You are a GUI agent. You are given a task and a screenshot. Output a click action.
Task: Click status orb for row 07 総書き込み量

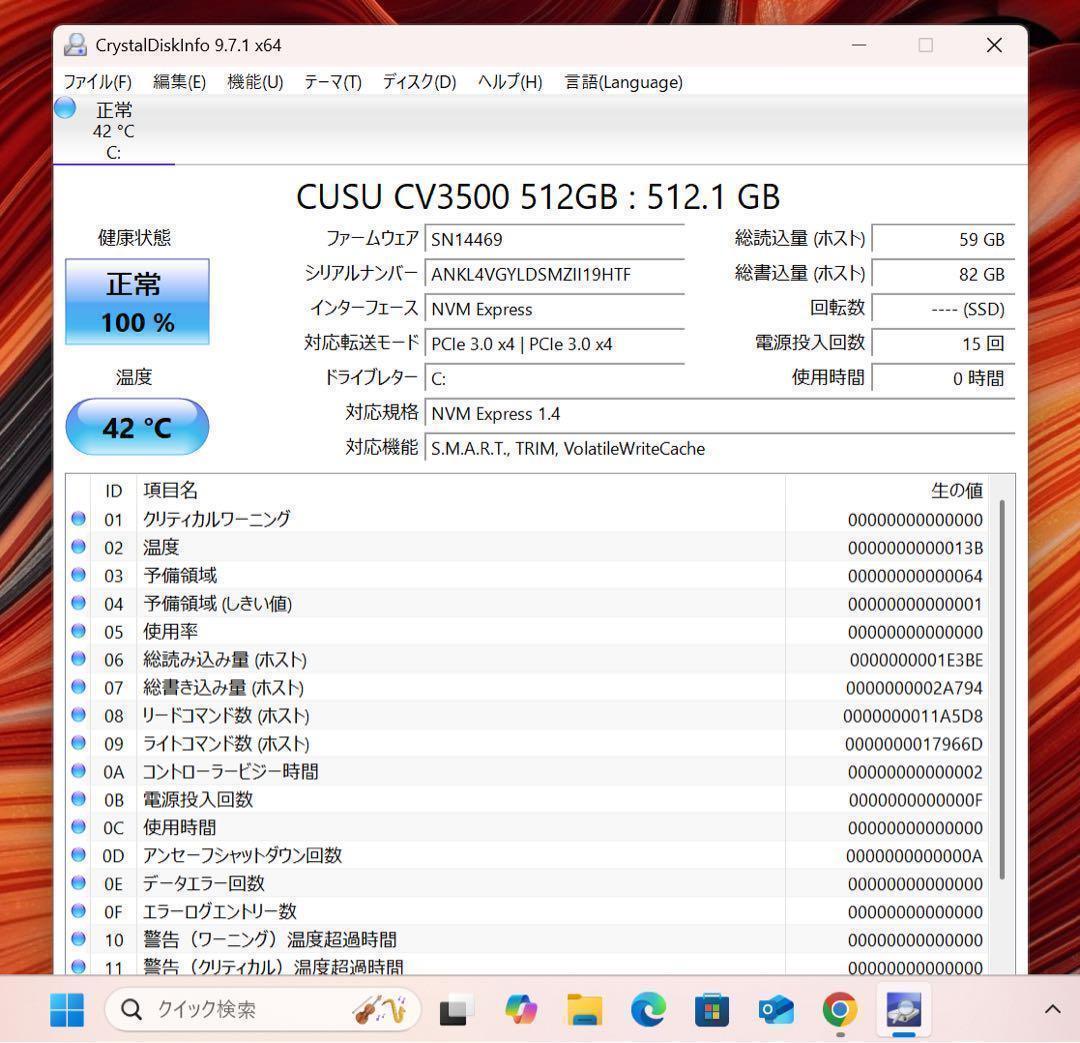(x=79, y=687)
